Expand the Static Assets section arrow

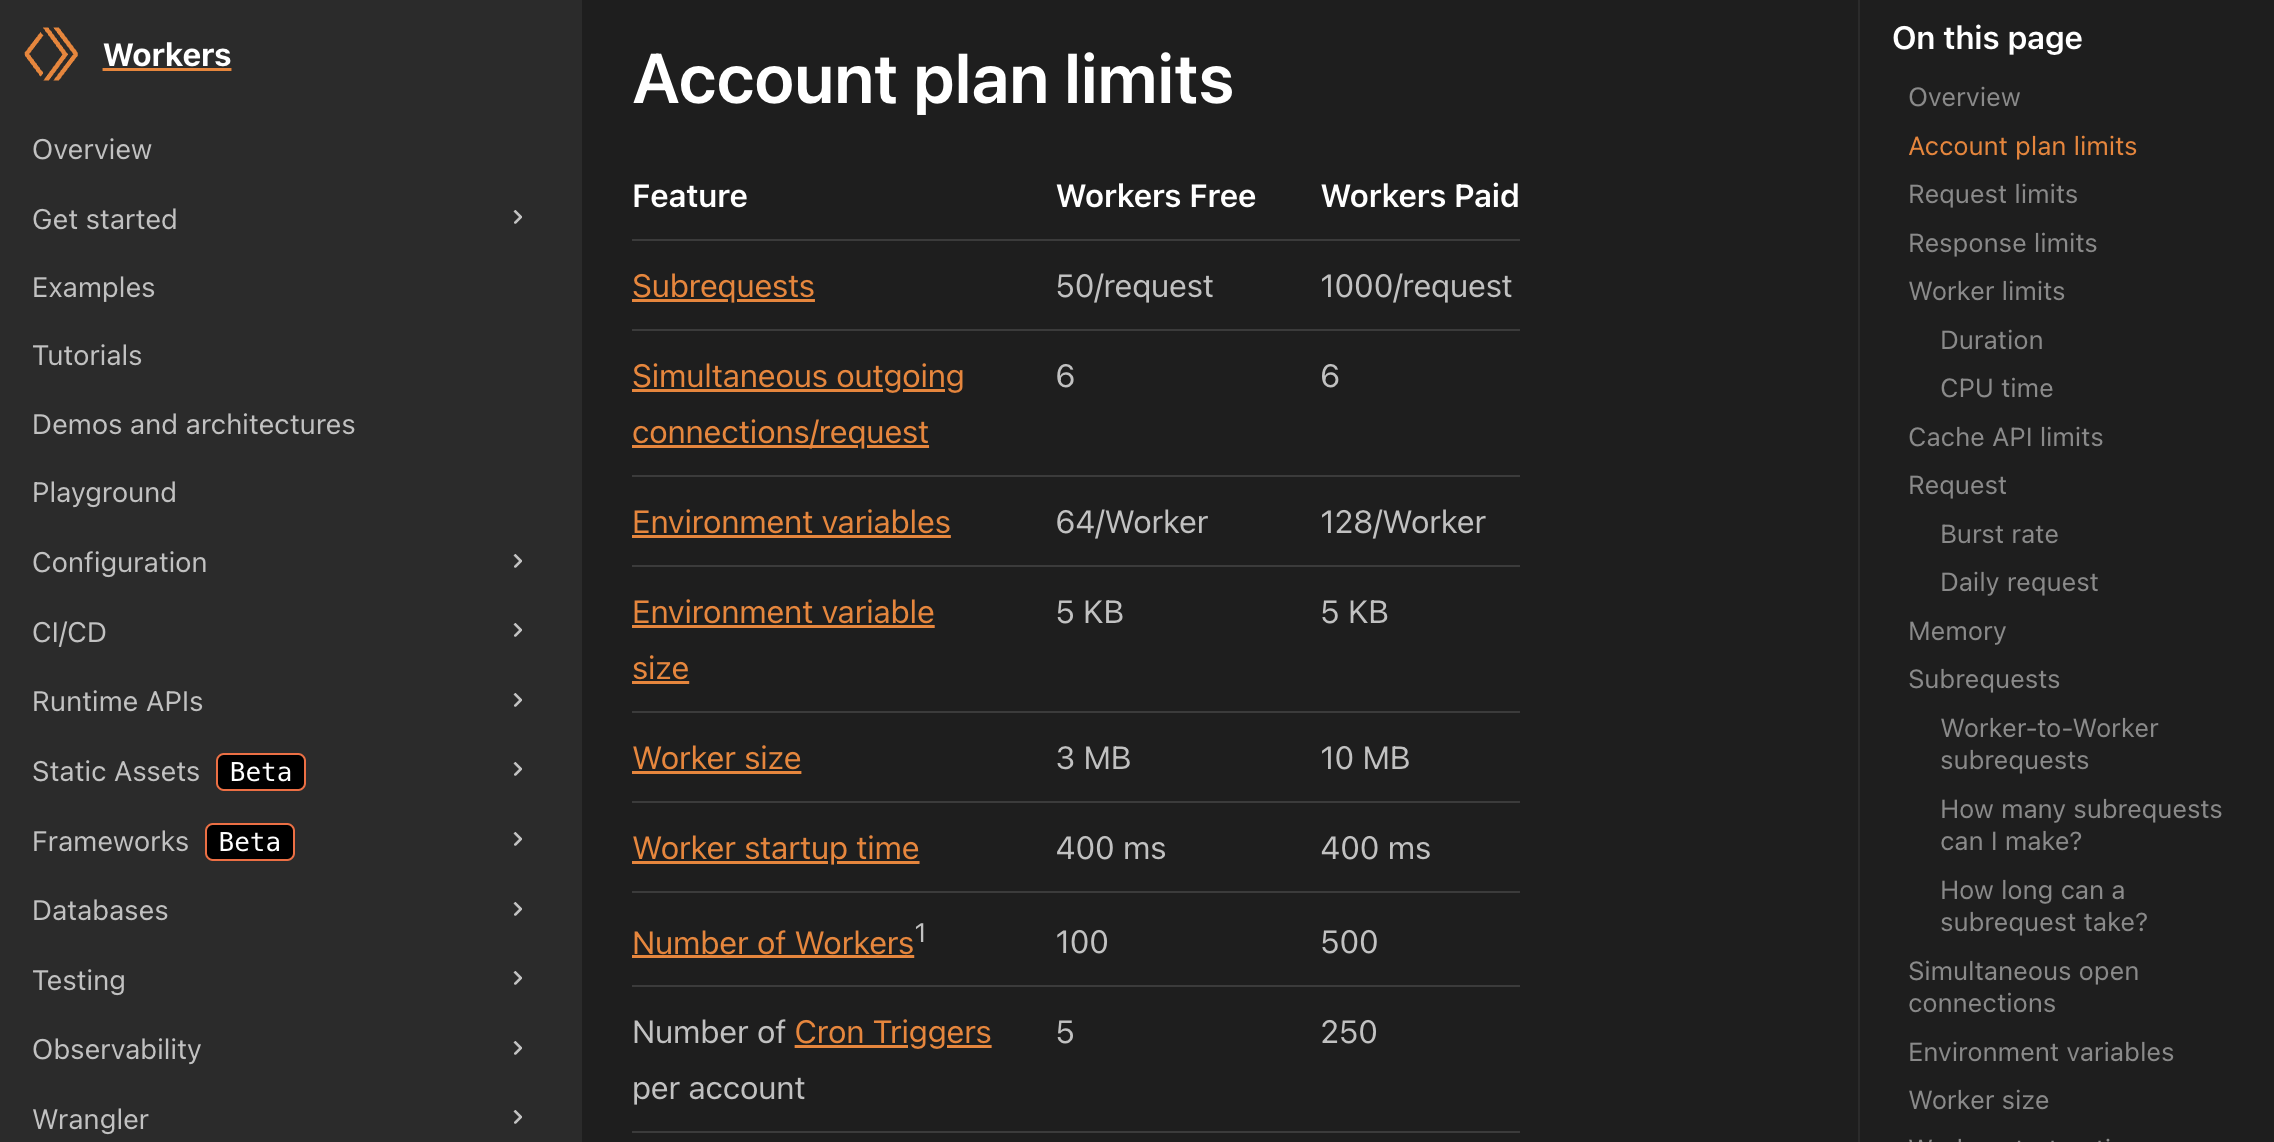[517, 770]
